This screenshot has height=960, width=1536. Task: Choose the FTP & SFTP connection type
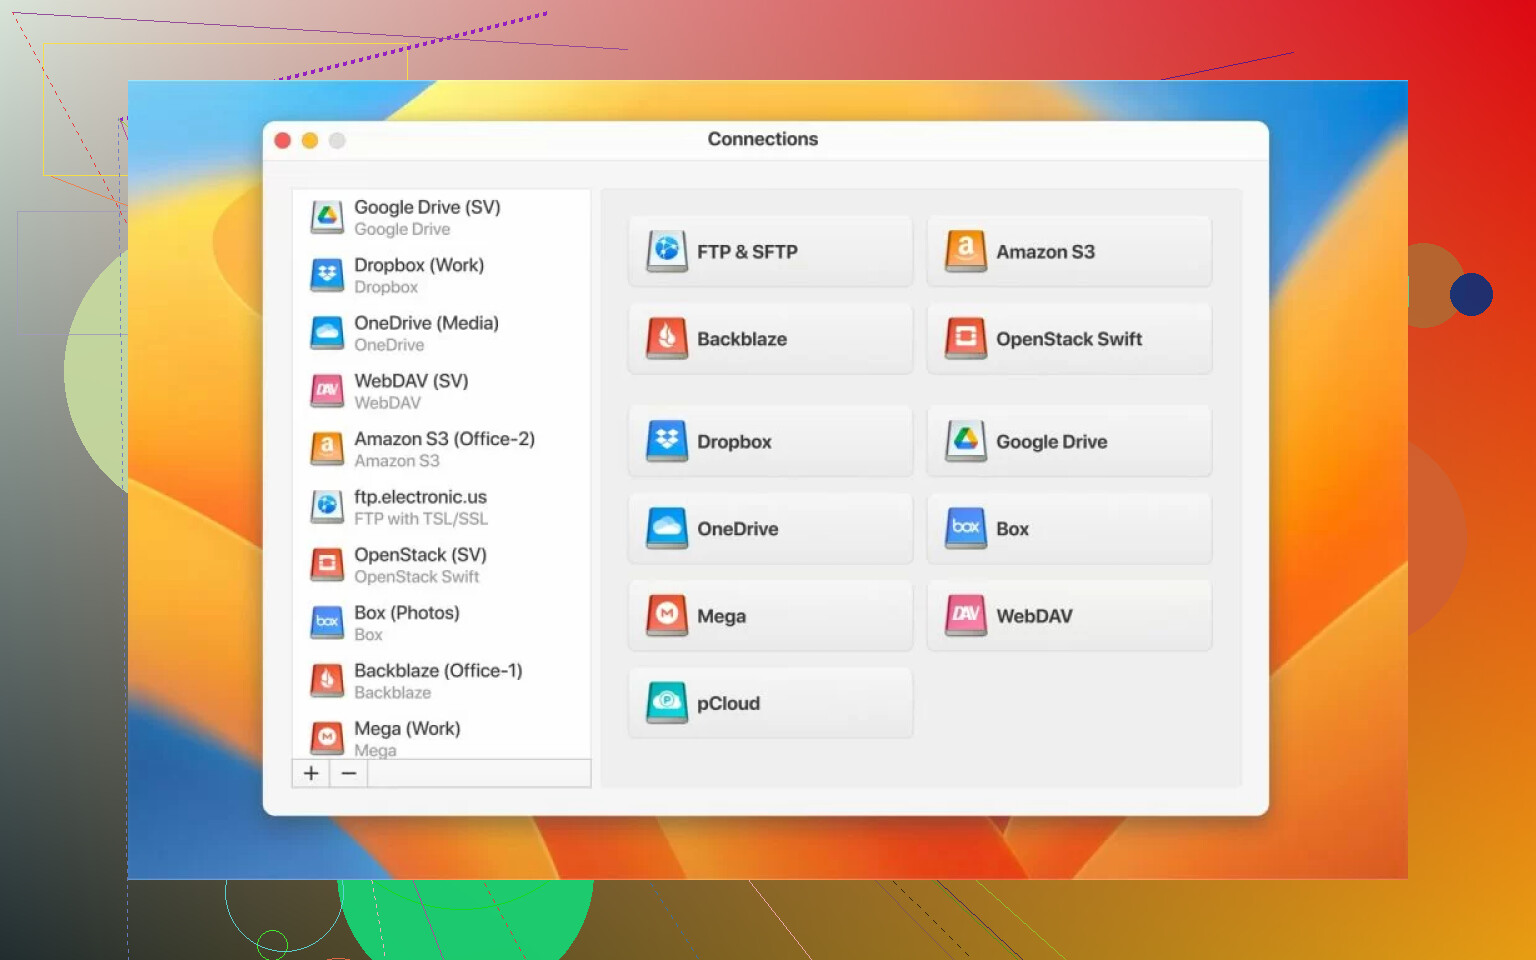pos(770,251)
